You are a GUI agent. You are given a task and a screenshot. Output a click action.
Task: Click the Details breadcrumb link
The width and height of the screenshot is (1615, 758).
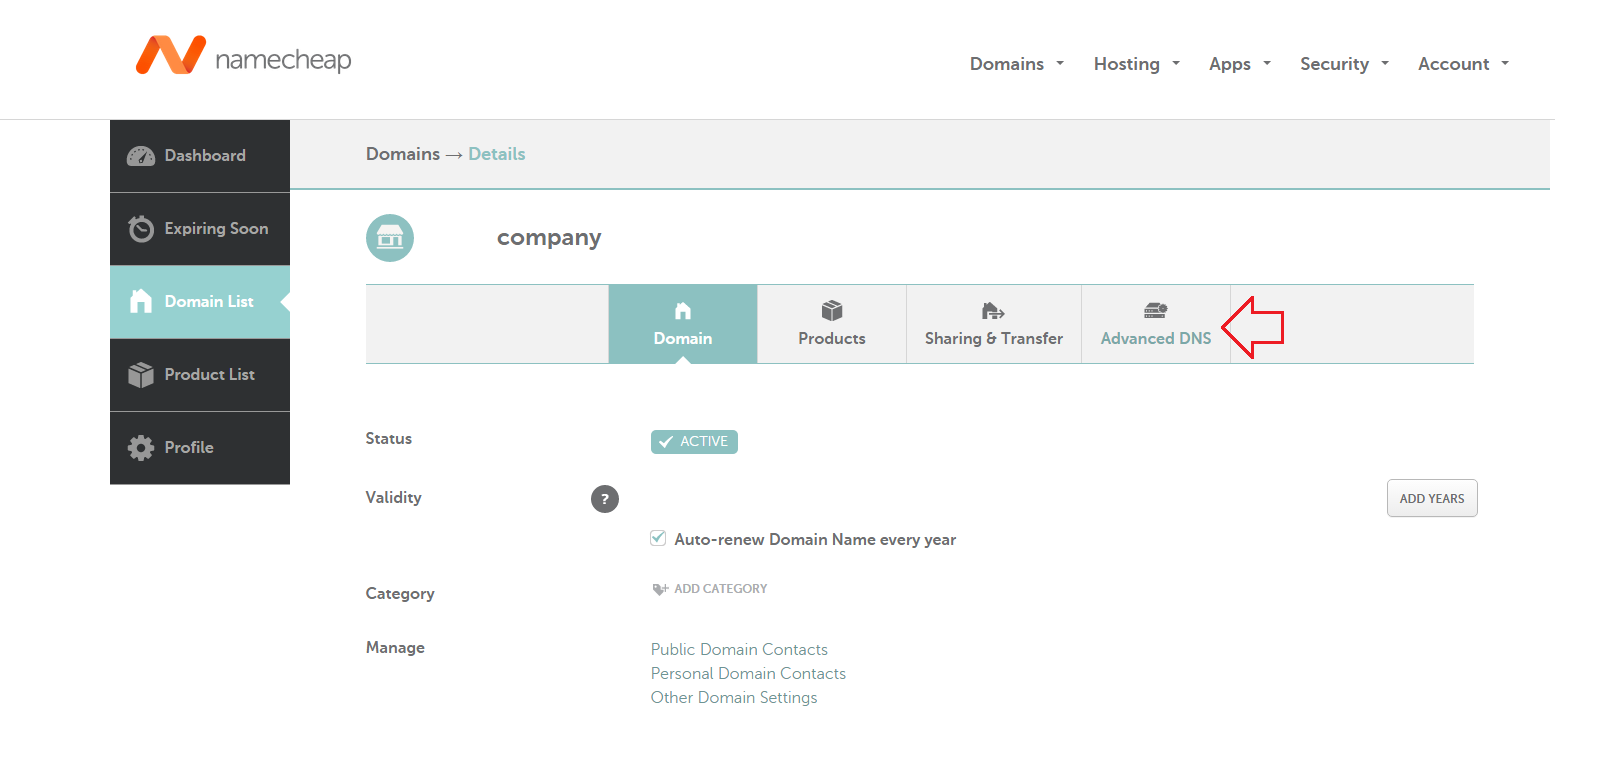coord(497,154)
